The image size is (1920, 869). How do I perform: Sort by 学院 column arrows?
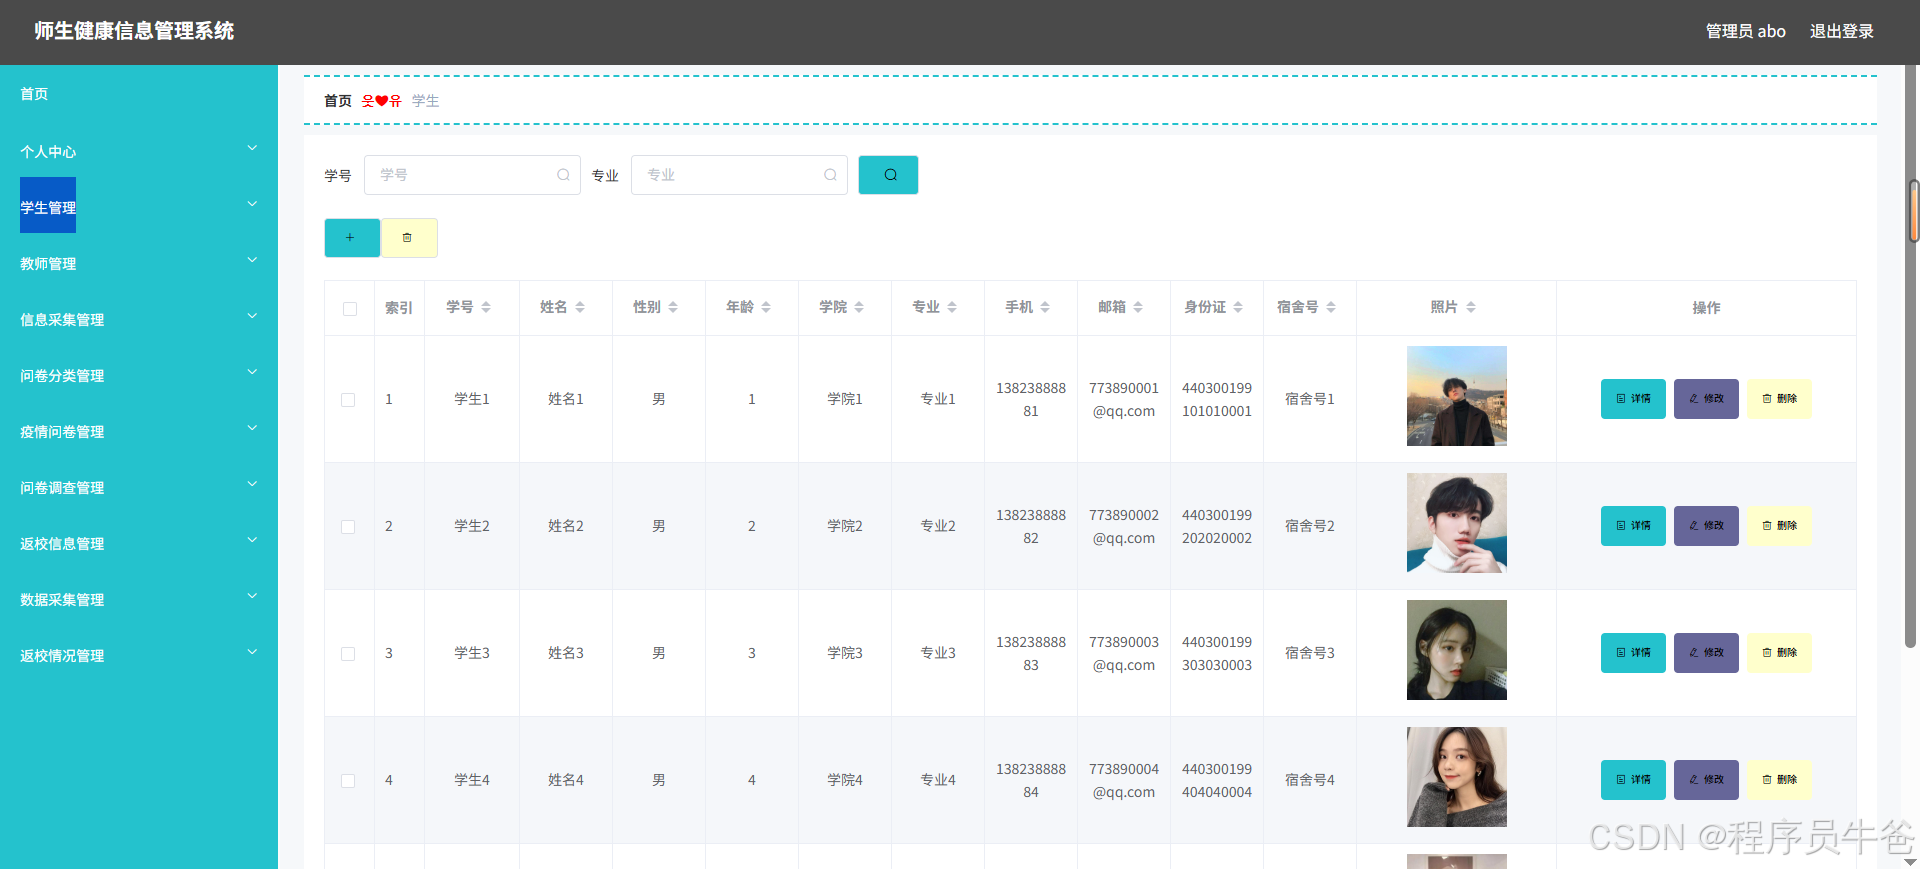(859, 307)
